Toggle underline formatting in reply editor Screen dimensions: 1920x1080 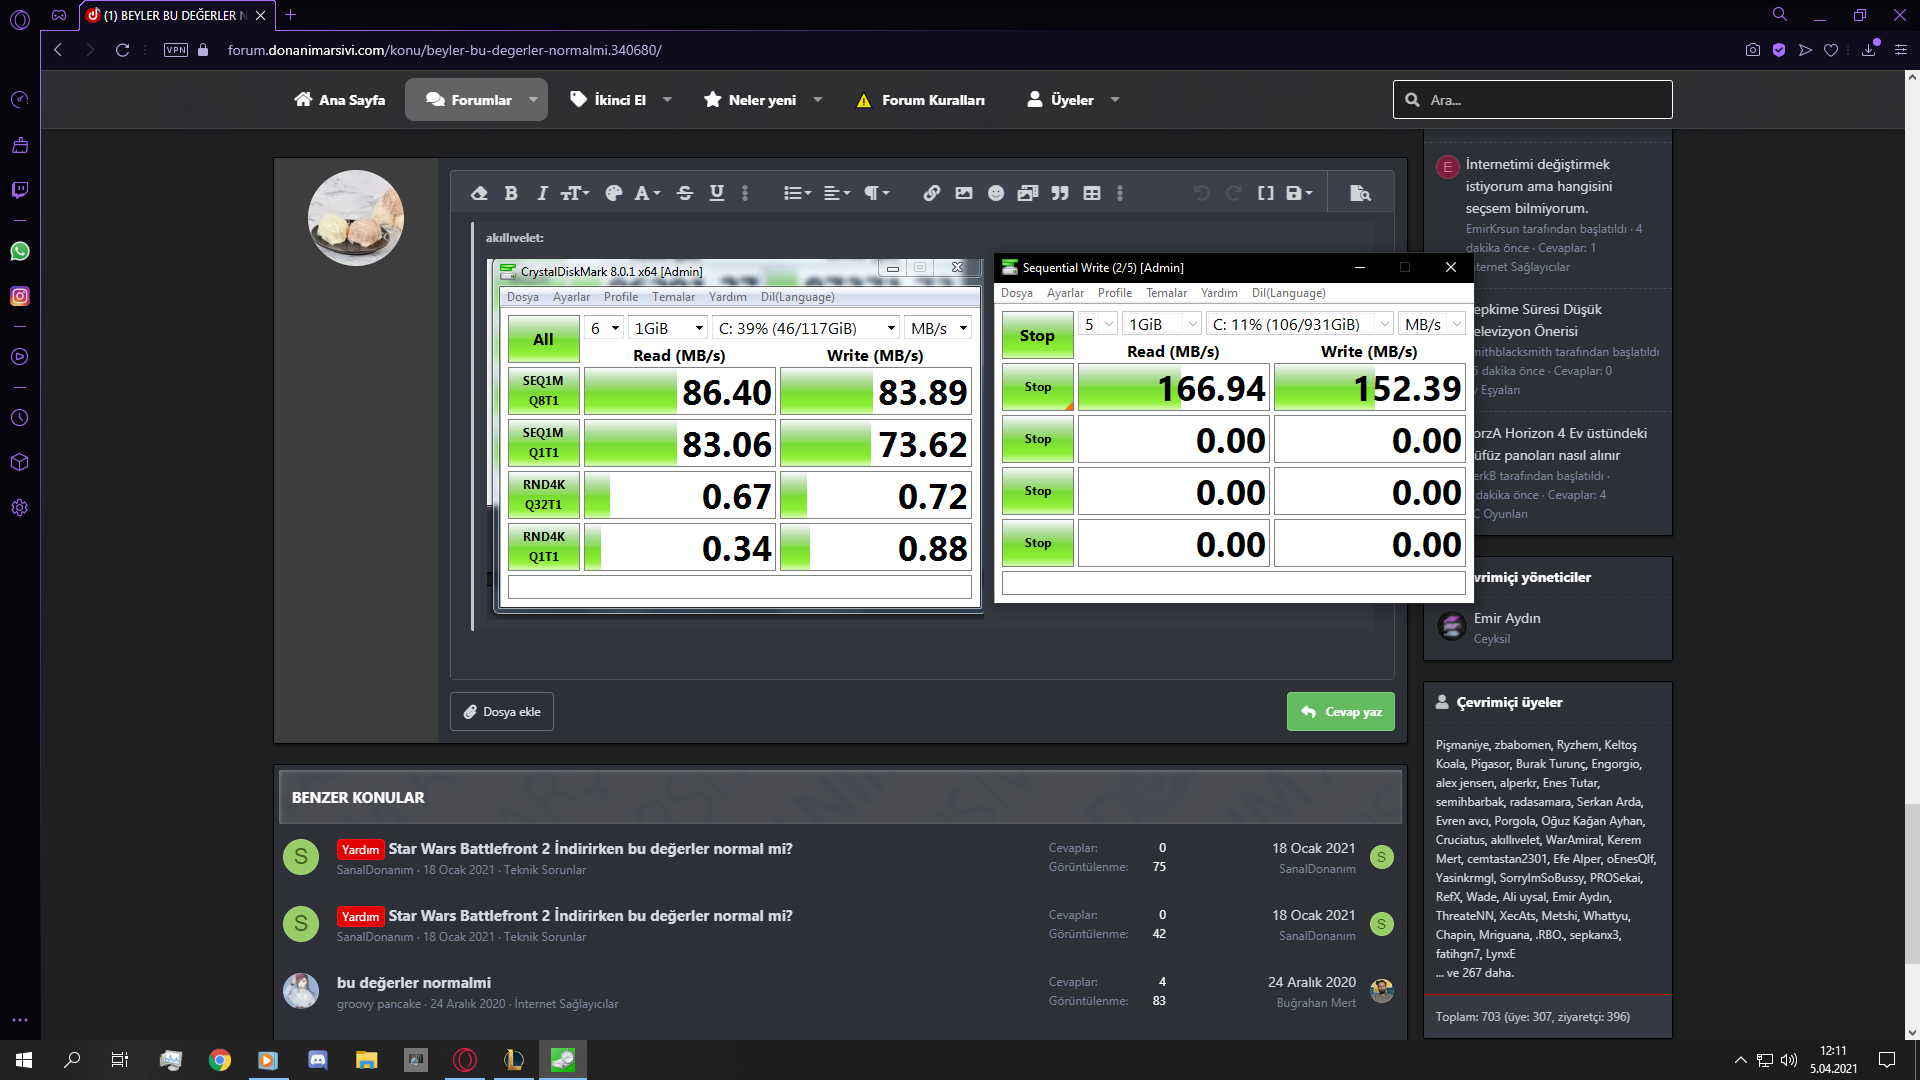point(717,193)
